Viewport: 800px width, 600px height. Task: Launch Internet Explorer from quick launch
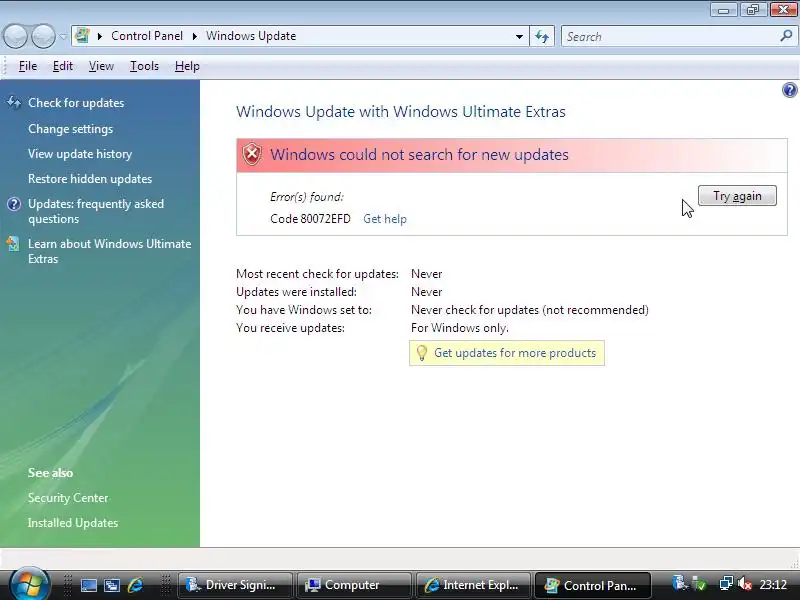[135, 585]
